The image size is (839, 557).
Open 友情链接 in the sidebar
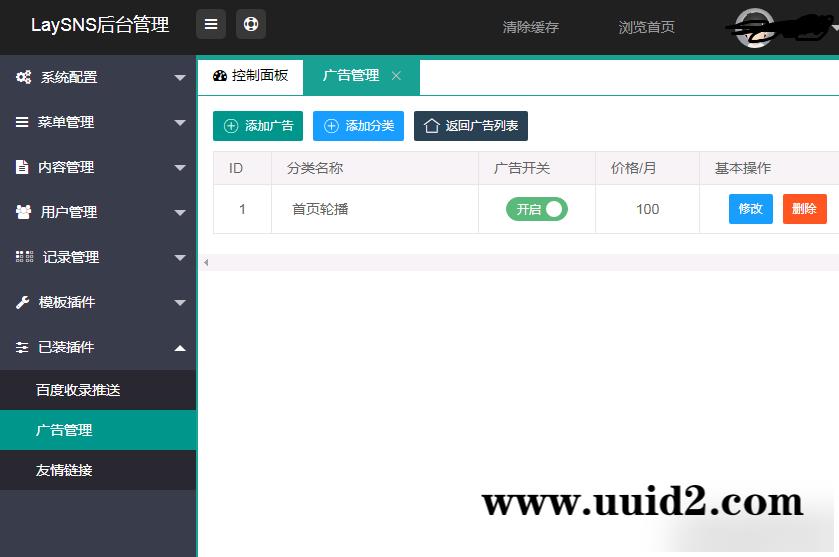(x=64, y=469)
